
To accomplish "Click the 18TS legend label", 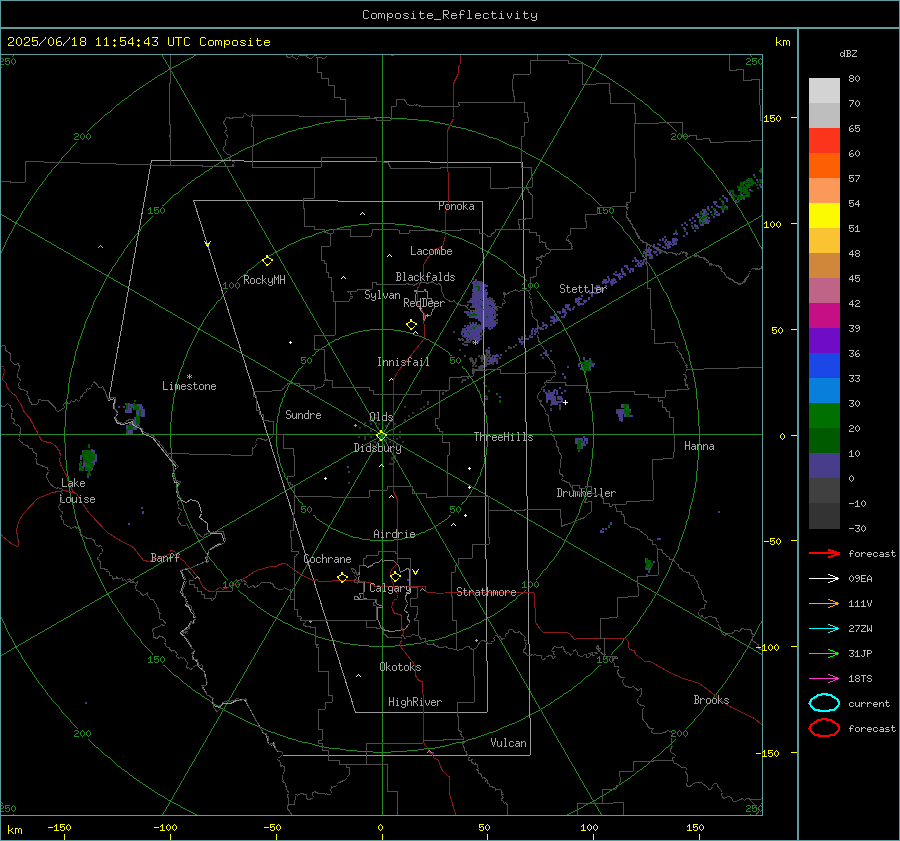I will (x=860, y=679).
